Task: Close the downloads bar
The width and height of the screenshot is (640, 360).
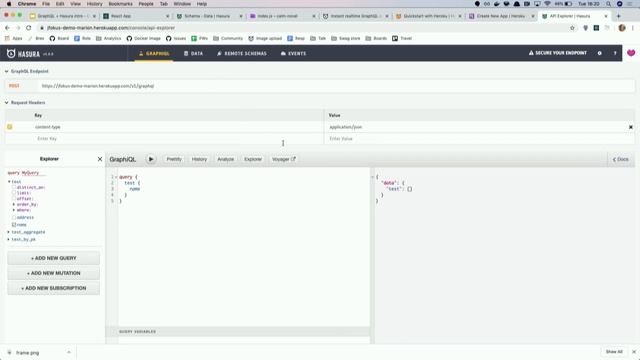Action: (634, 352)
